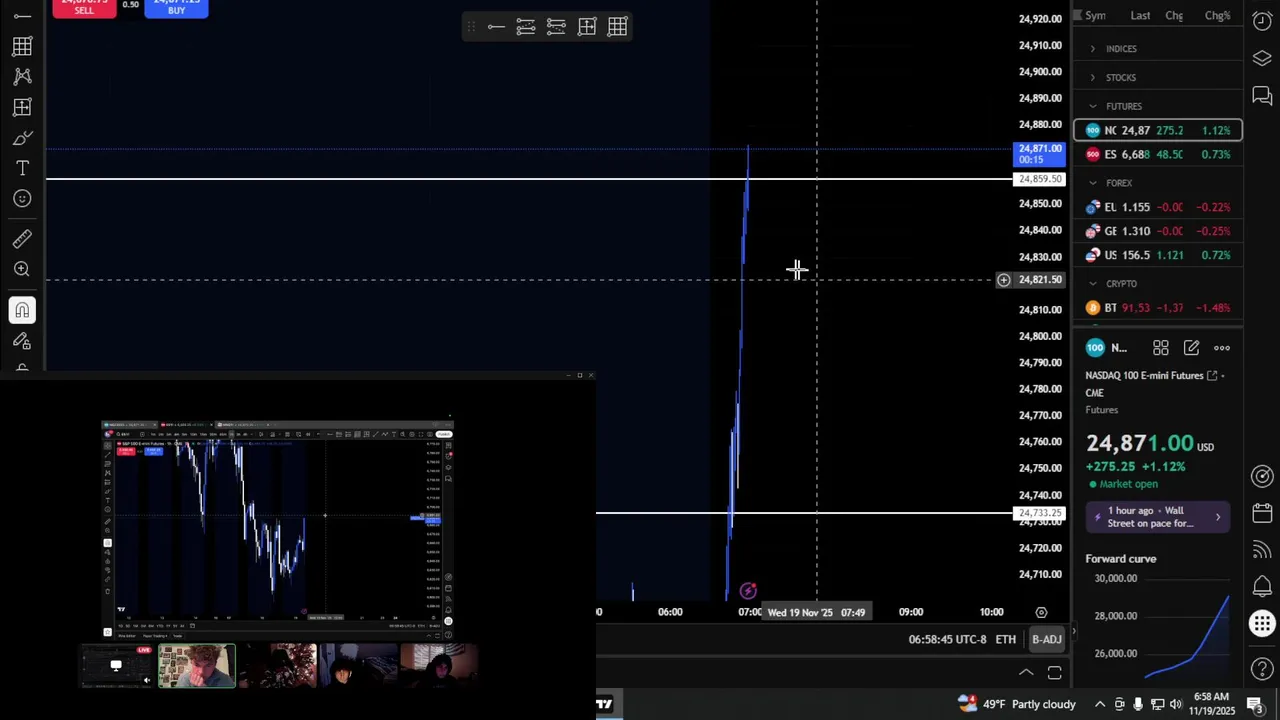1280x720 pixels.
Task: Open the chart time axis settings gear
Action: (1041, 612)
